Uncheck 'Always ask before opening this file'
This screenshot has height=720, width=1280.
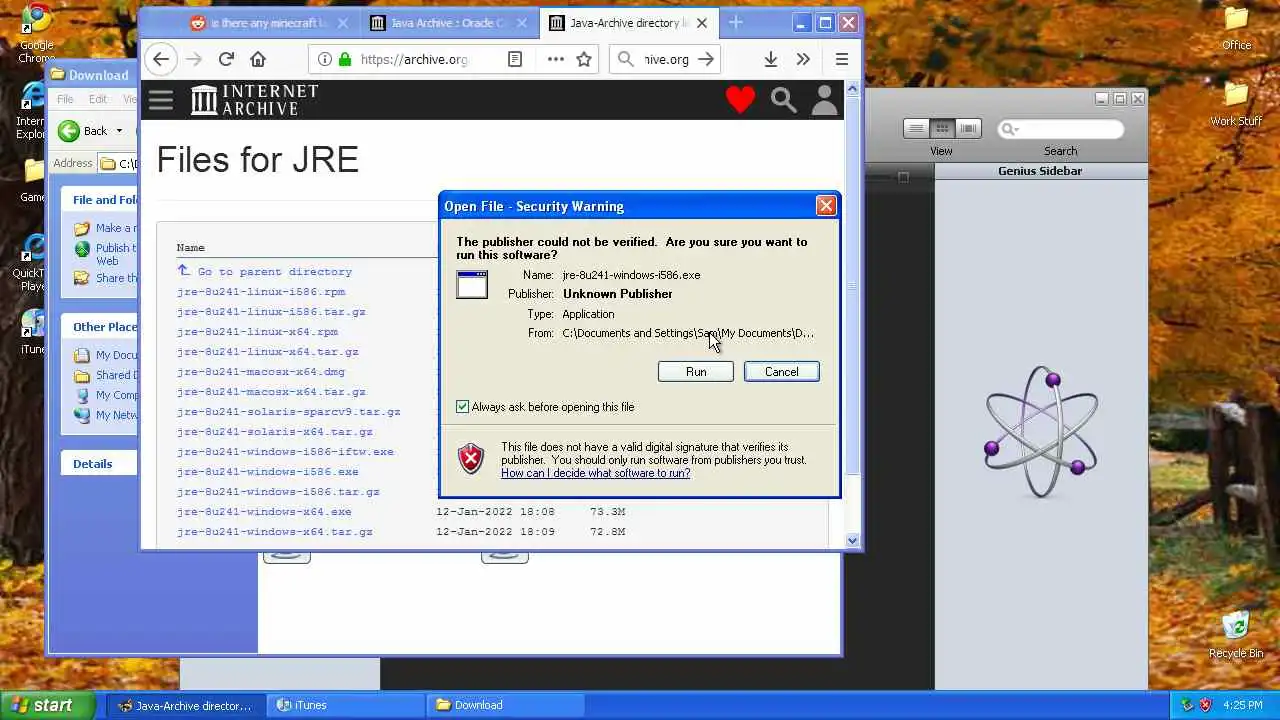(x=462, y=407)
